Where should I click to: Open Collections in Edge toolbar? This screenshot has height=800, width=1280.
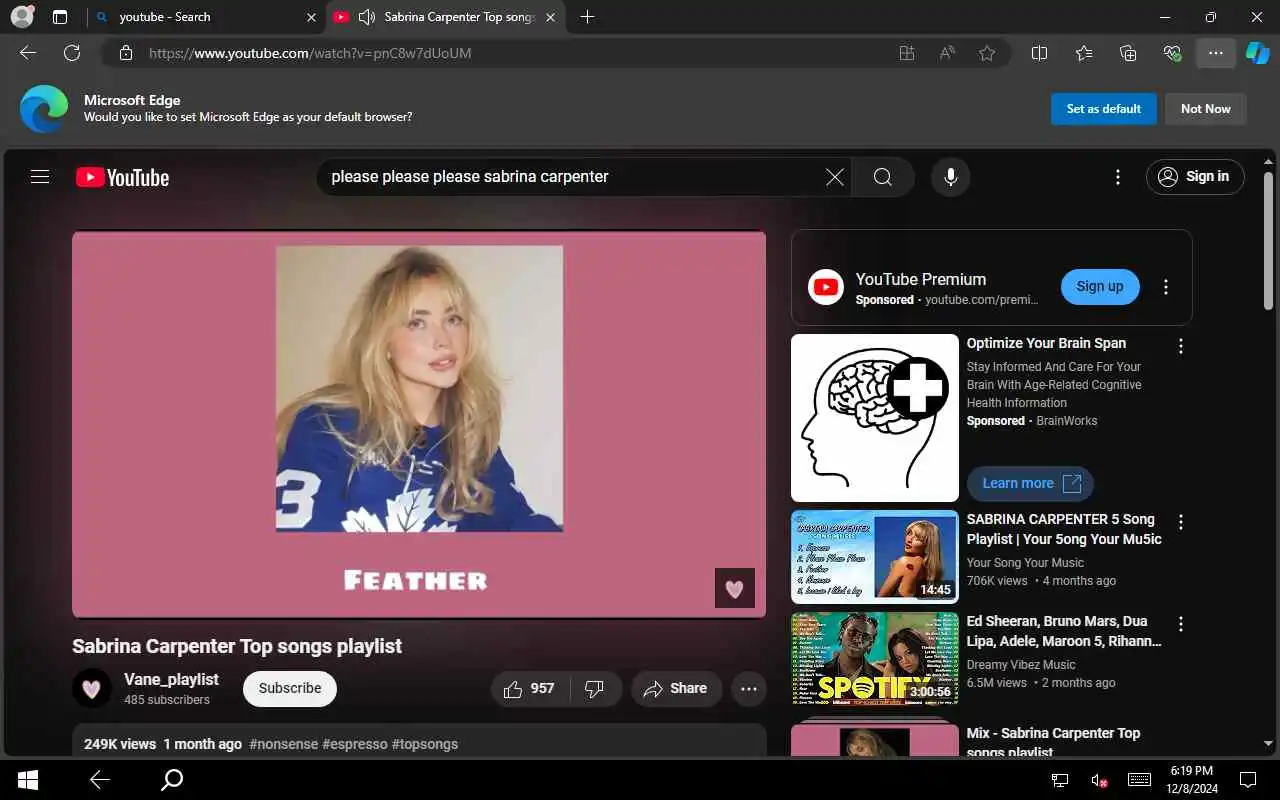coord(1128,53)
